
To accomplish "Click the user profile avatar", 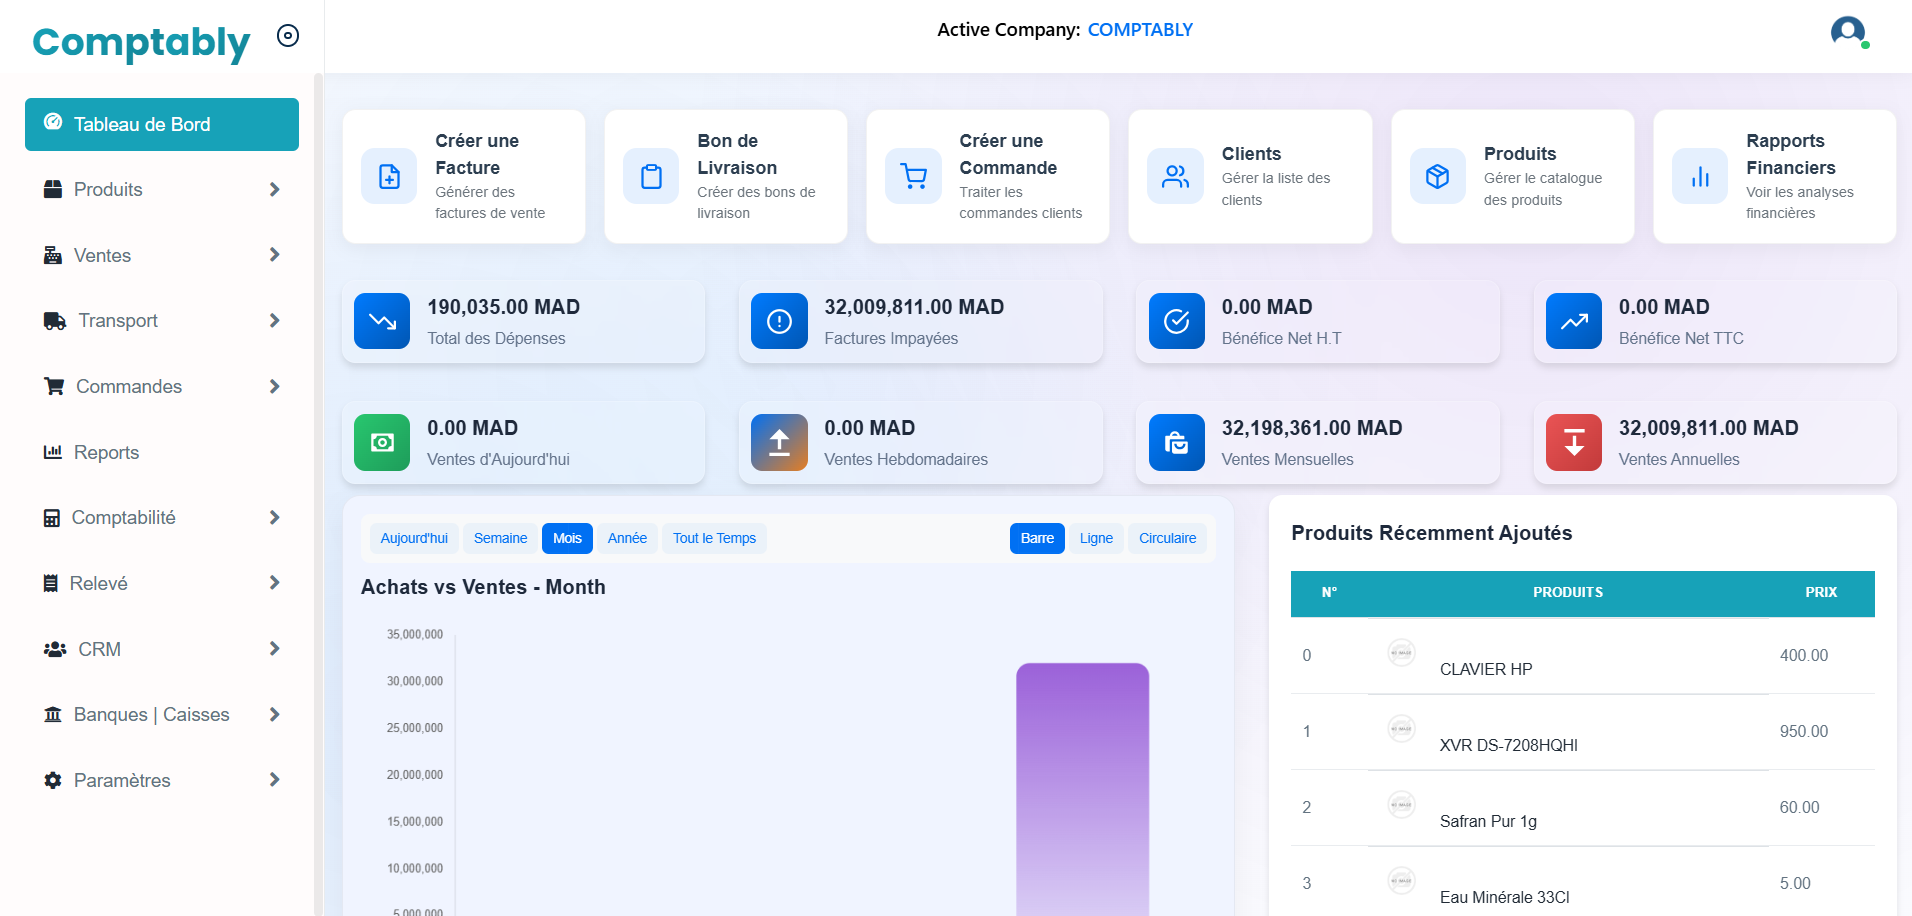I will pyautogui.click(x=1848, y=32).
